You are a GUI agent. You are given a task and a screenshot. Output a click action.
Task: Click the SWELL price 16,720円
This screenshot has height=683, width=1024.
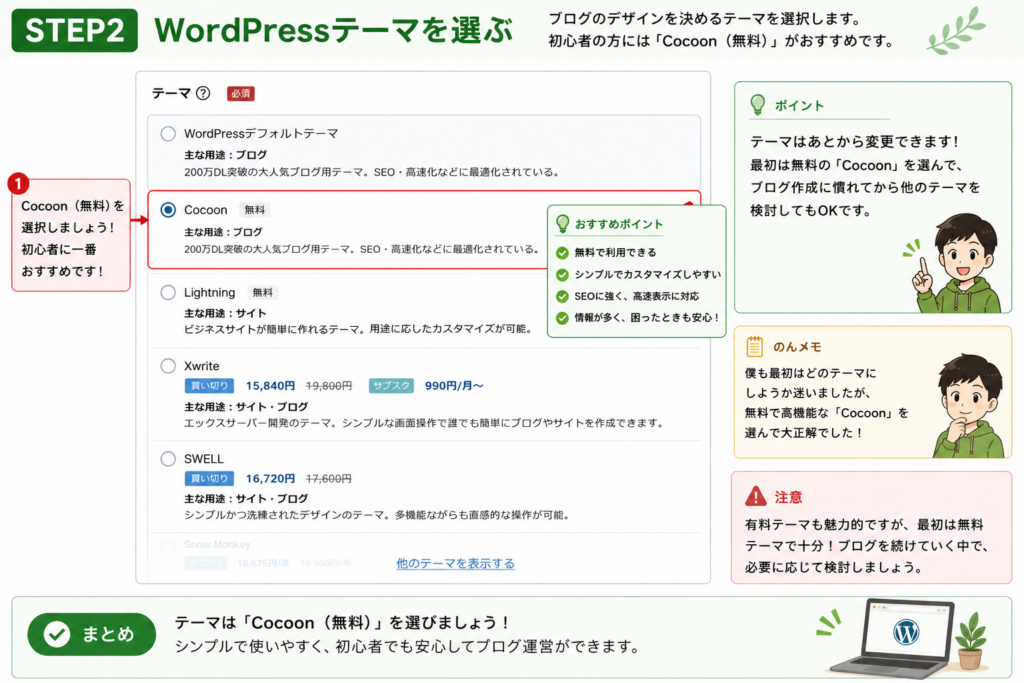(x=270, y=479)
